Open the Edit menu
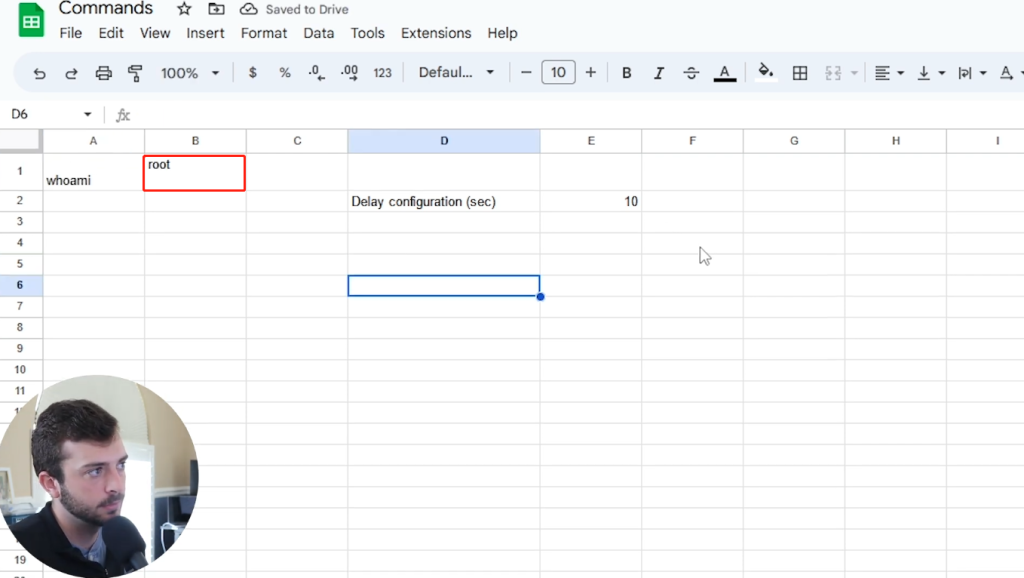 tap(111, 33)
